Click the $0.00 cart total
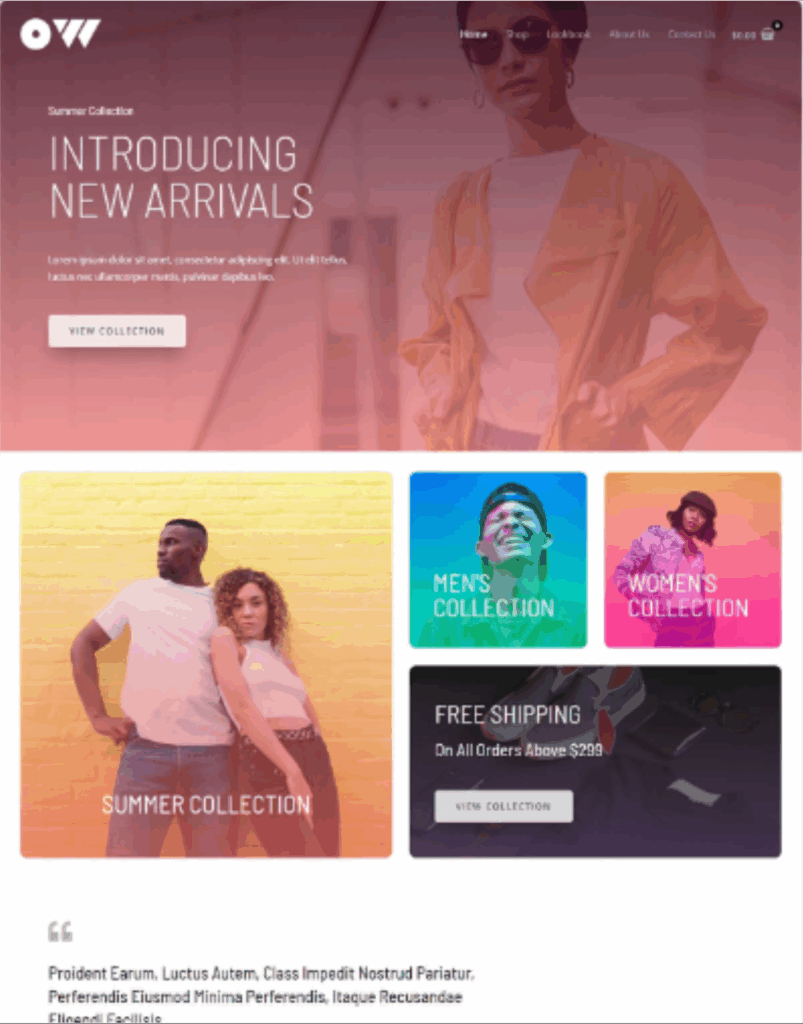 744,35
